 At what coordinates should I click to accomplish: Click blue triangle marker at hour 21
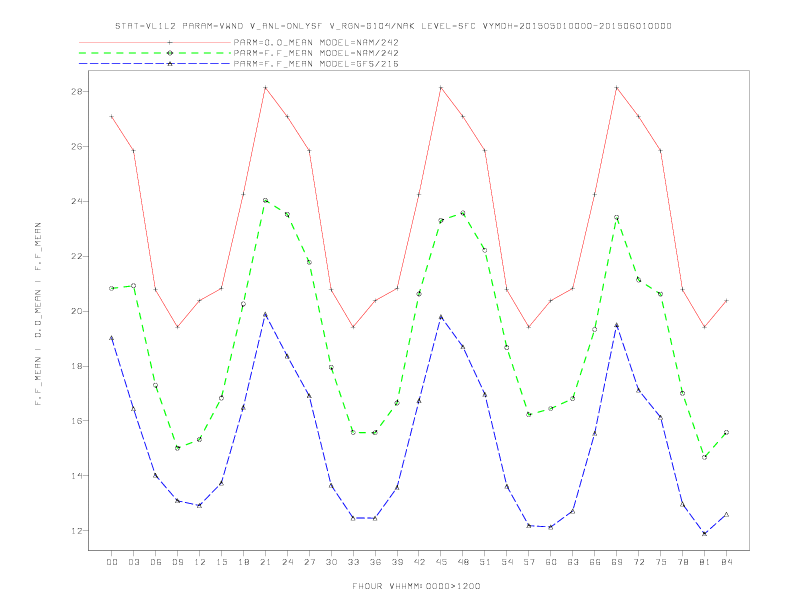(265, 314)
